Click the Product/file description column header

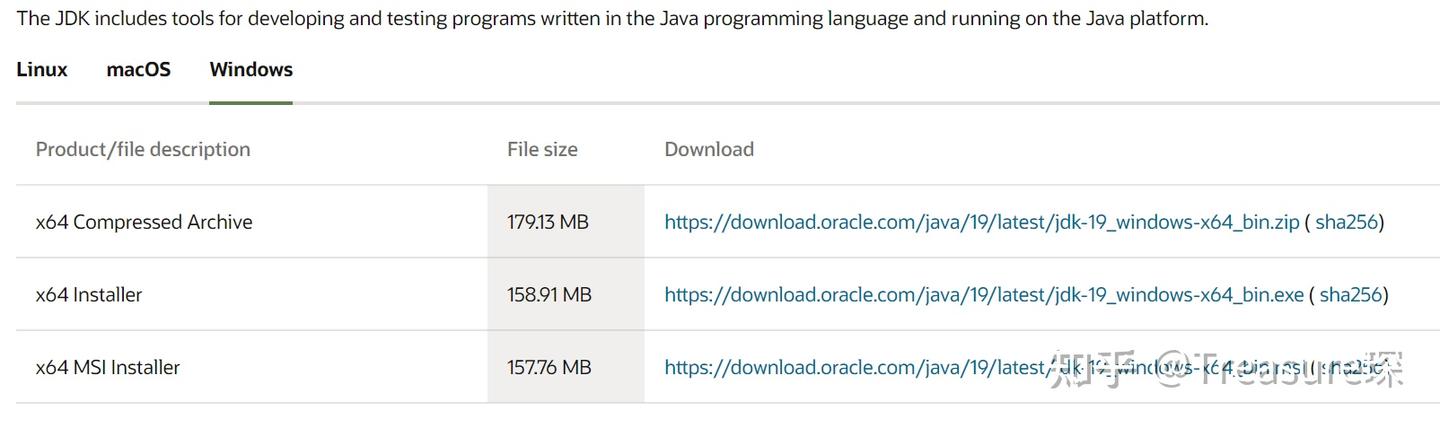click(x=143, y=150)
